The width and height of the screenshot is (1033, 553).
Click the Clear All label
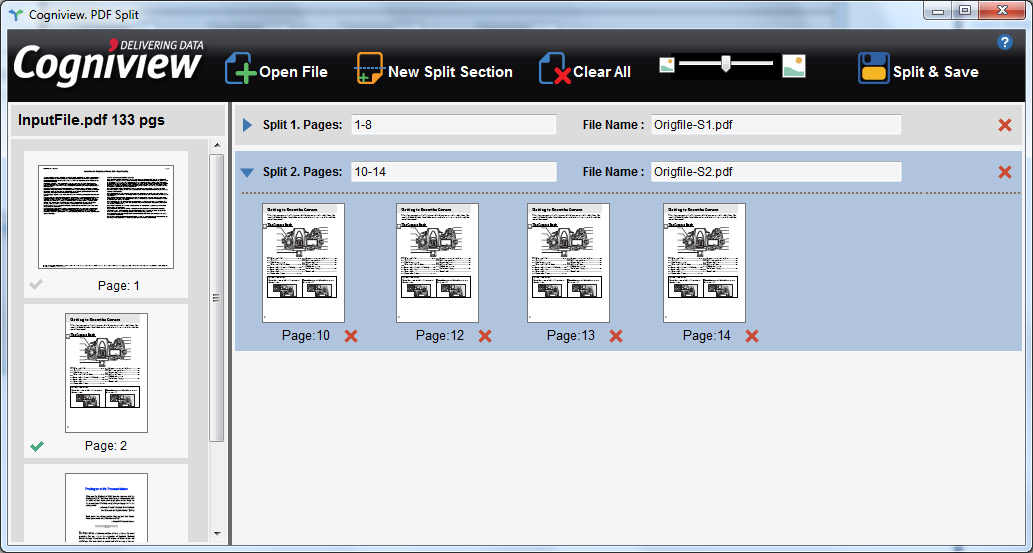click(602, 72)
